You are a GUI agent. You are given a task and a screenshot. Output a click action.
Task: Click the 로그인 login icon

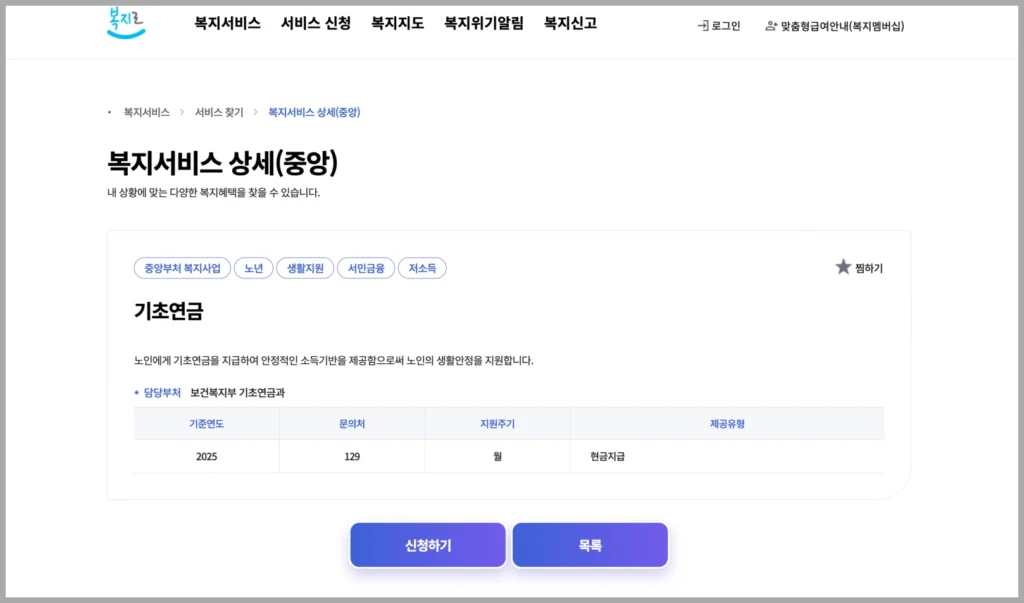(x=703, y=26)
